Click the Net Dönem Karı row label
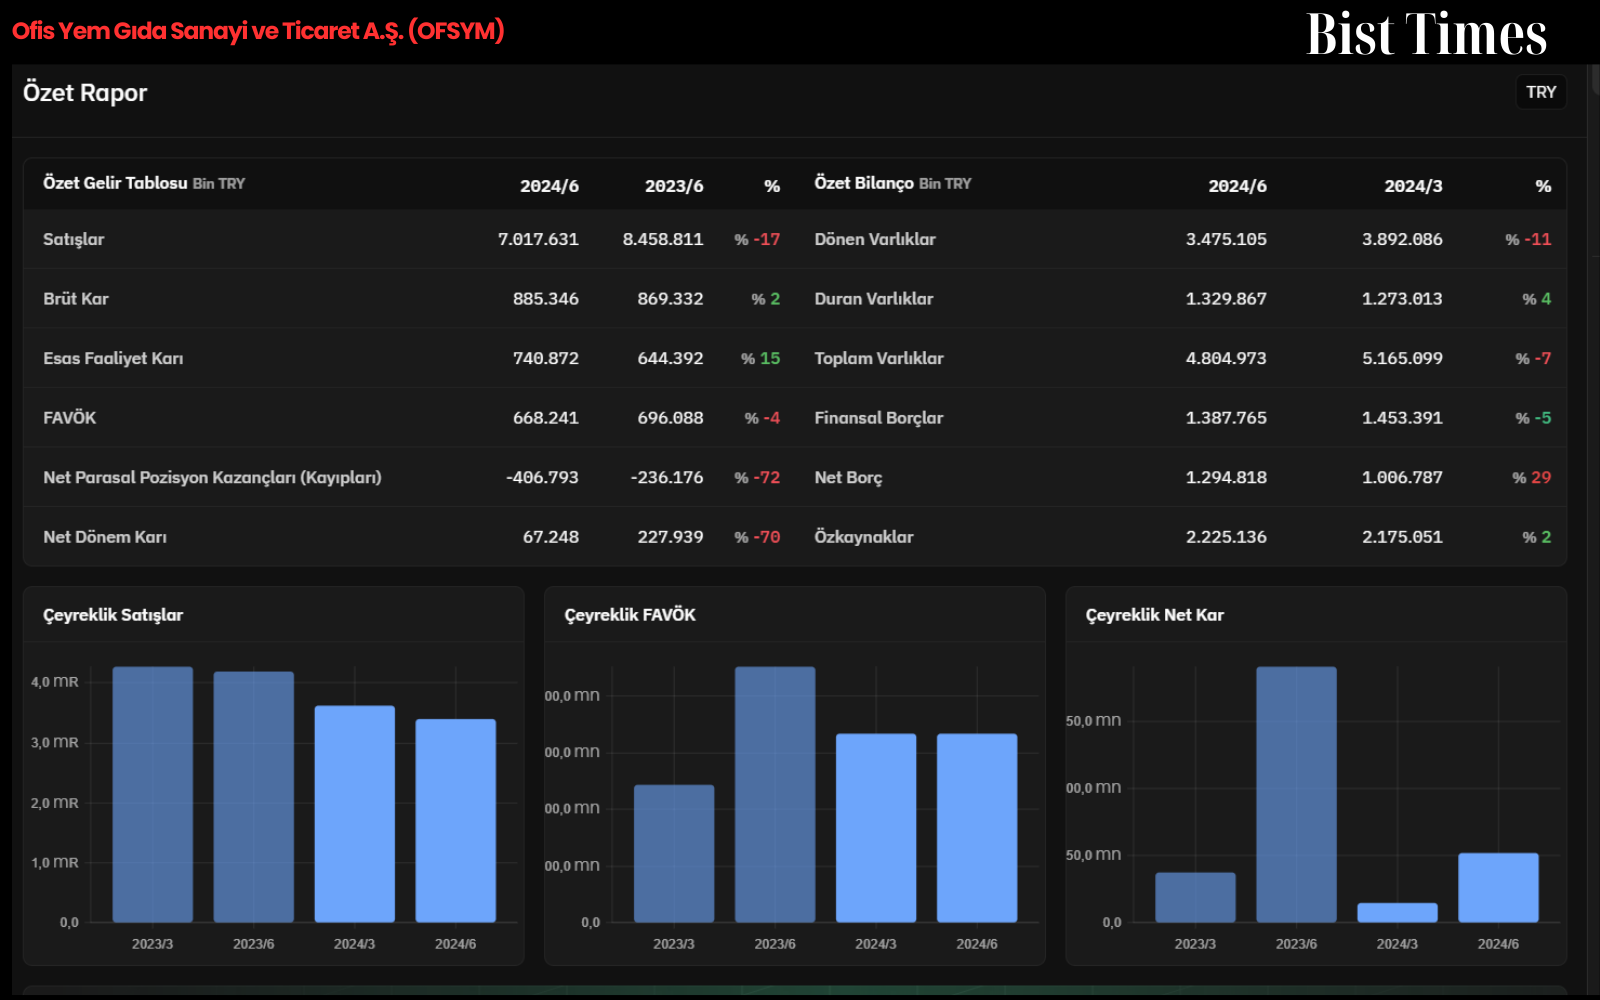Screen dimensions: 1600x1000 105,537
